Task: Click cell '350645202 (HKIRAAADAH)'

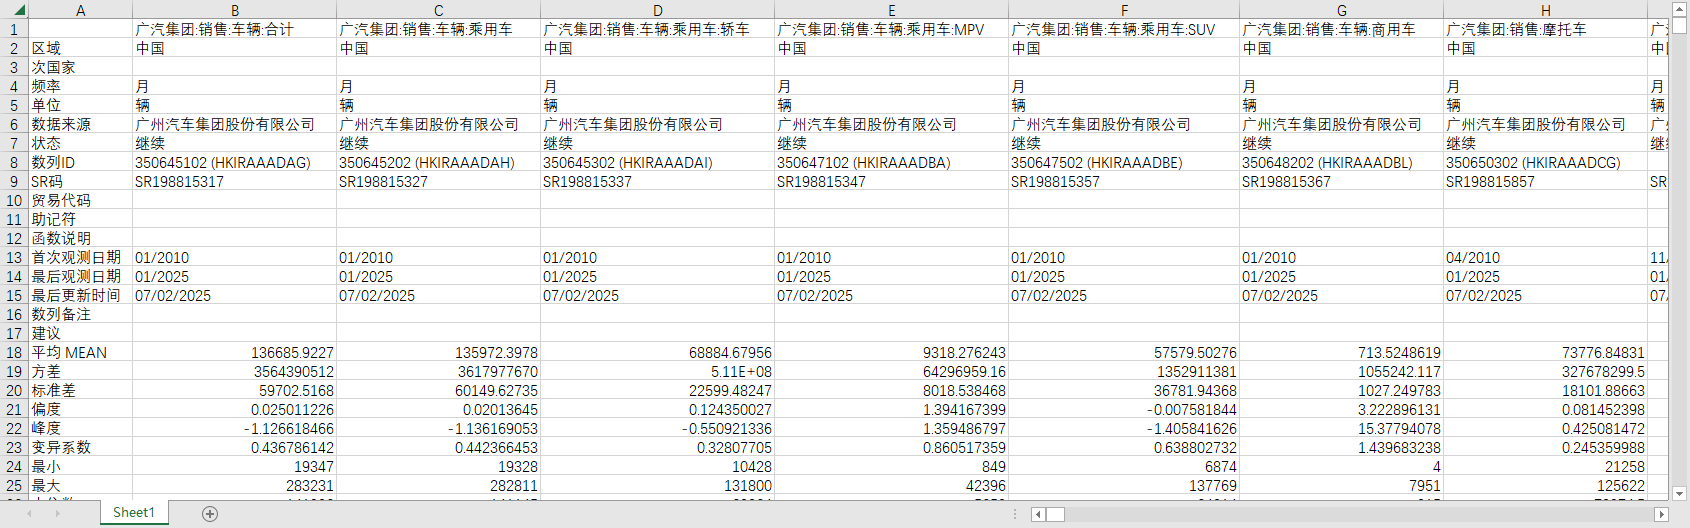Action: [438, 162]
